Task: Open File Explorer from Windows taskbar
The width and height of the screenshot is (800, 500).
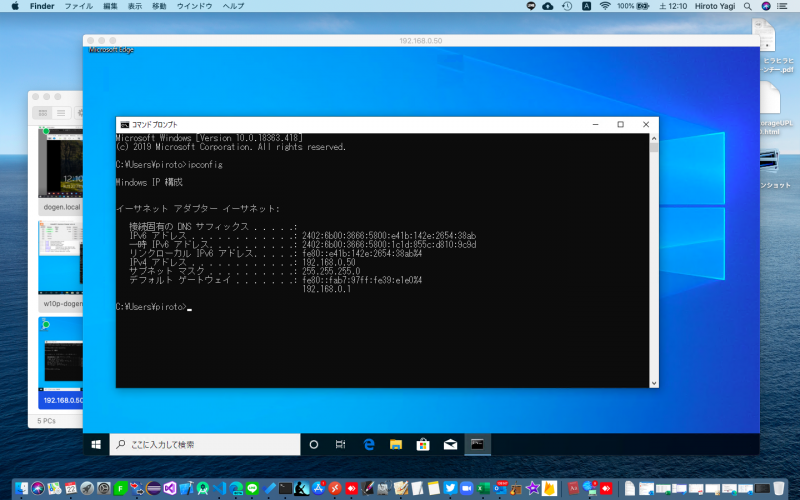Action: [x=395, y=444]
